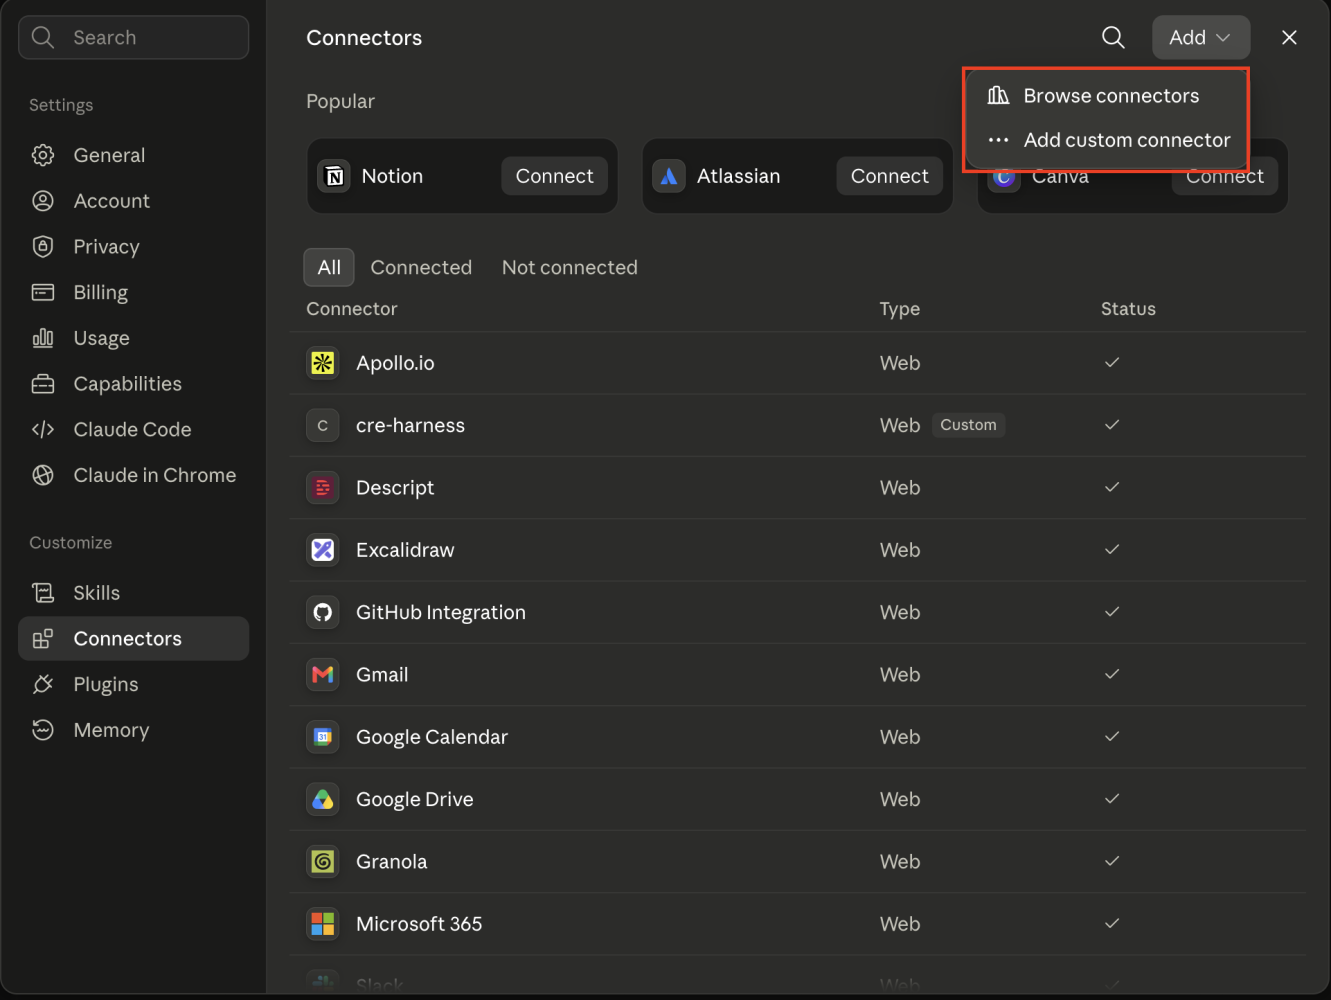Open General settings

click(134, 155)
